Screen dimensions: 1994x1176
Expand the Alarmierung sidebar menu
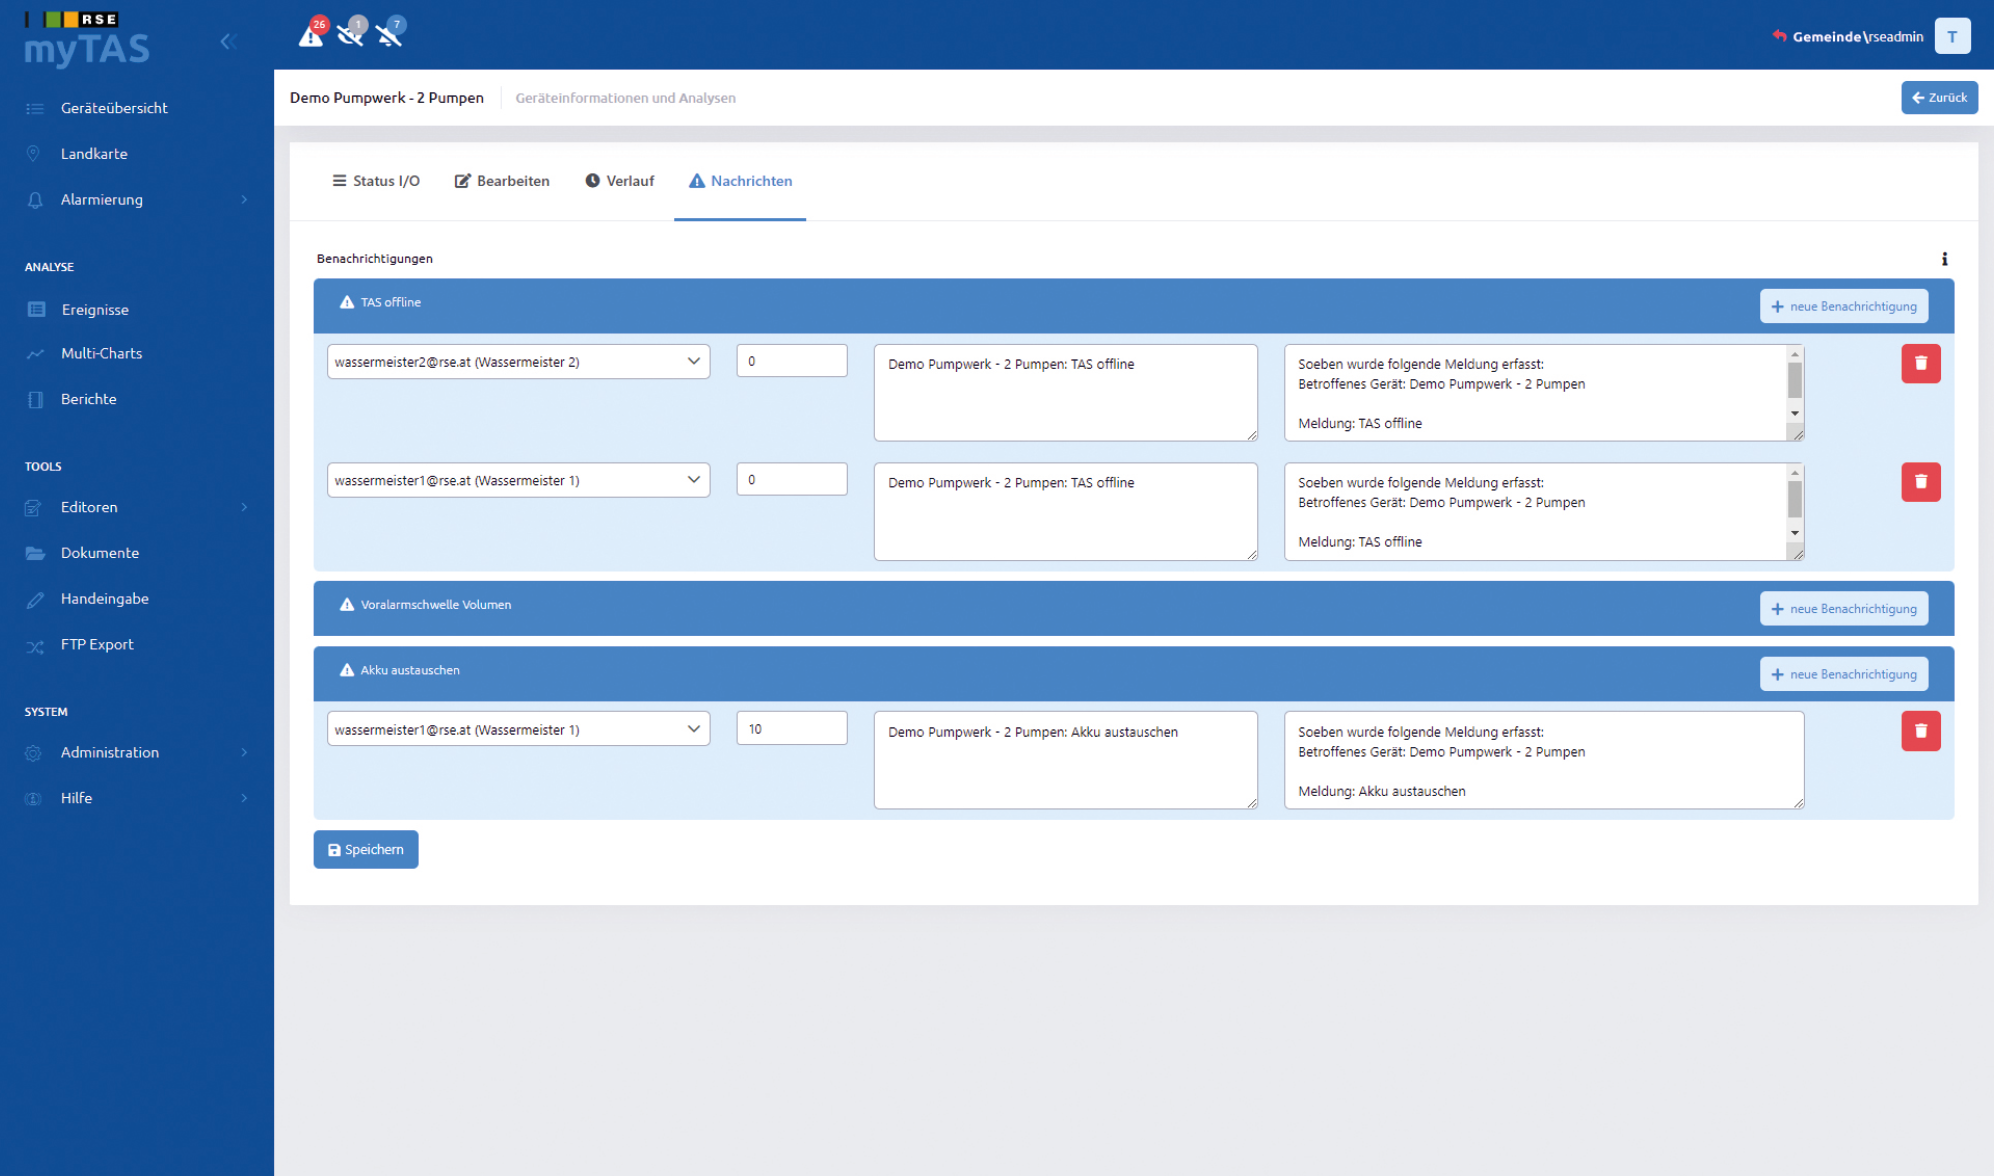[137, 199]
